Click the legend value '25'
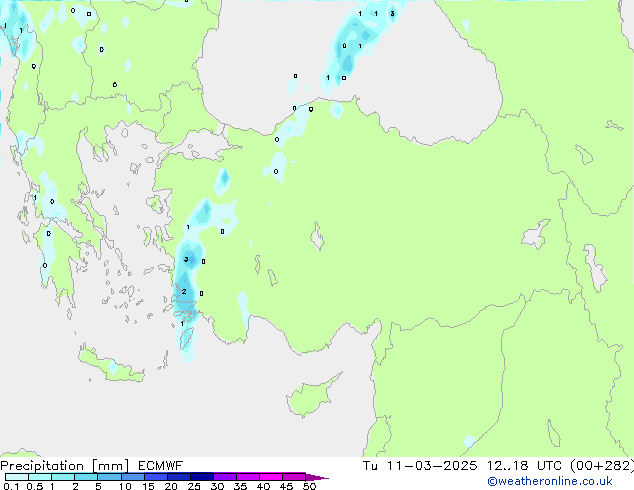The image size is (634, 490). [194, 486]
